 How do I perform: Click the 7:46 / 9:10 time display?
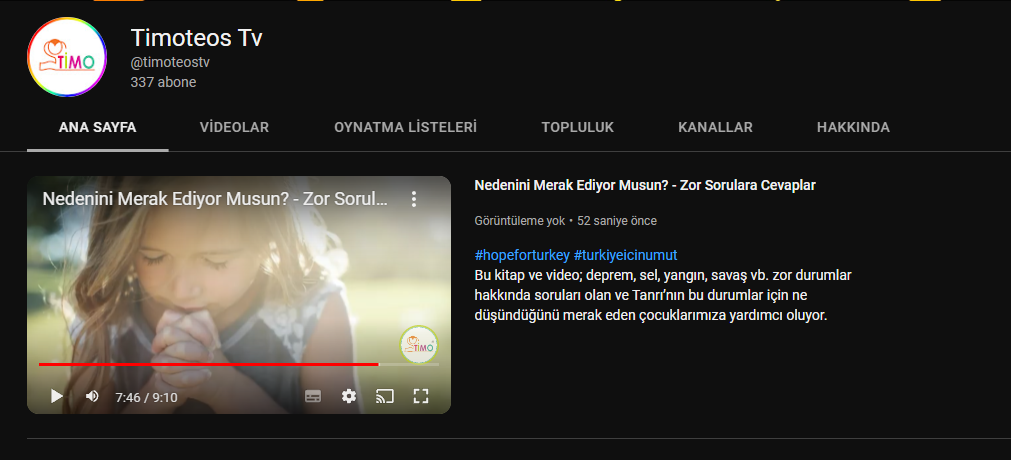(146, 397)
